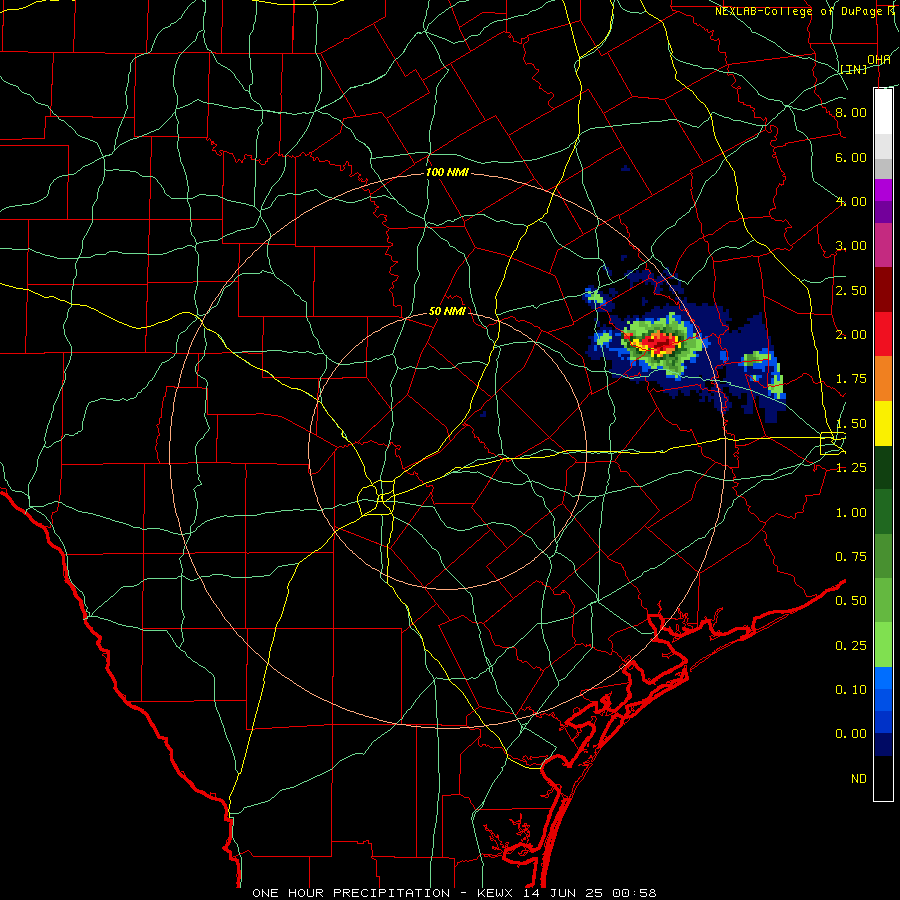This screenshot has height=900, width=900.
Task: Click the ONE HOUR PRECIPITATION title text
Action: [351, 893]
